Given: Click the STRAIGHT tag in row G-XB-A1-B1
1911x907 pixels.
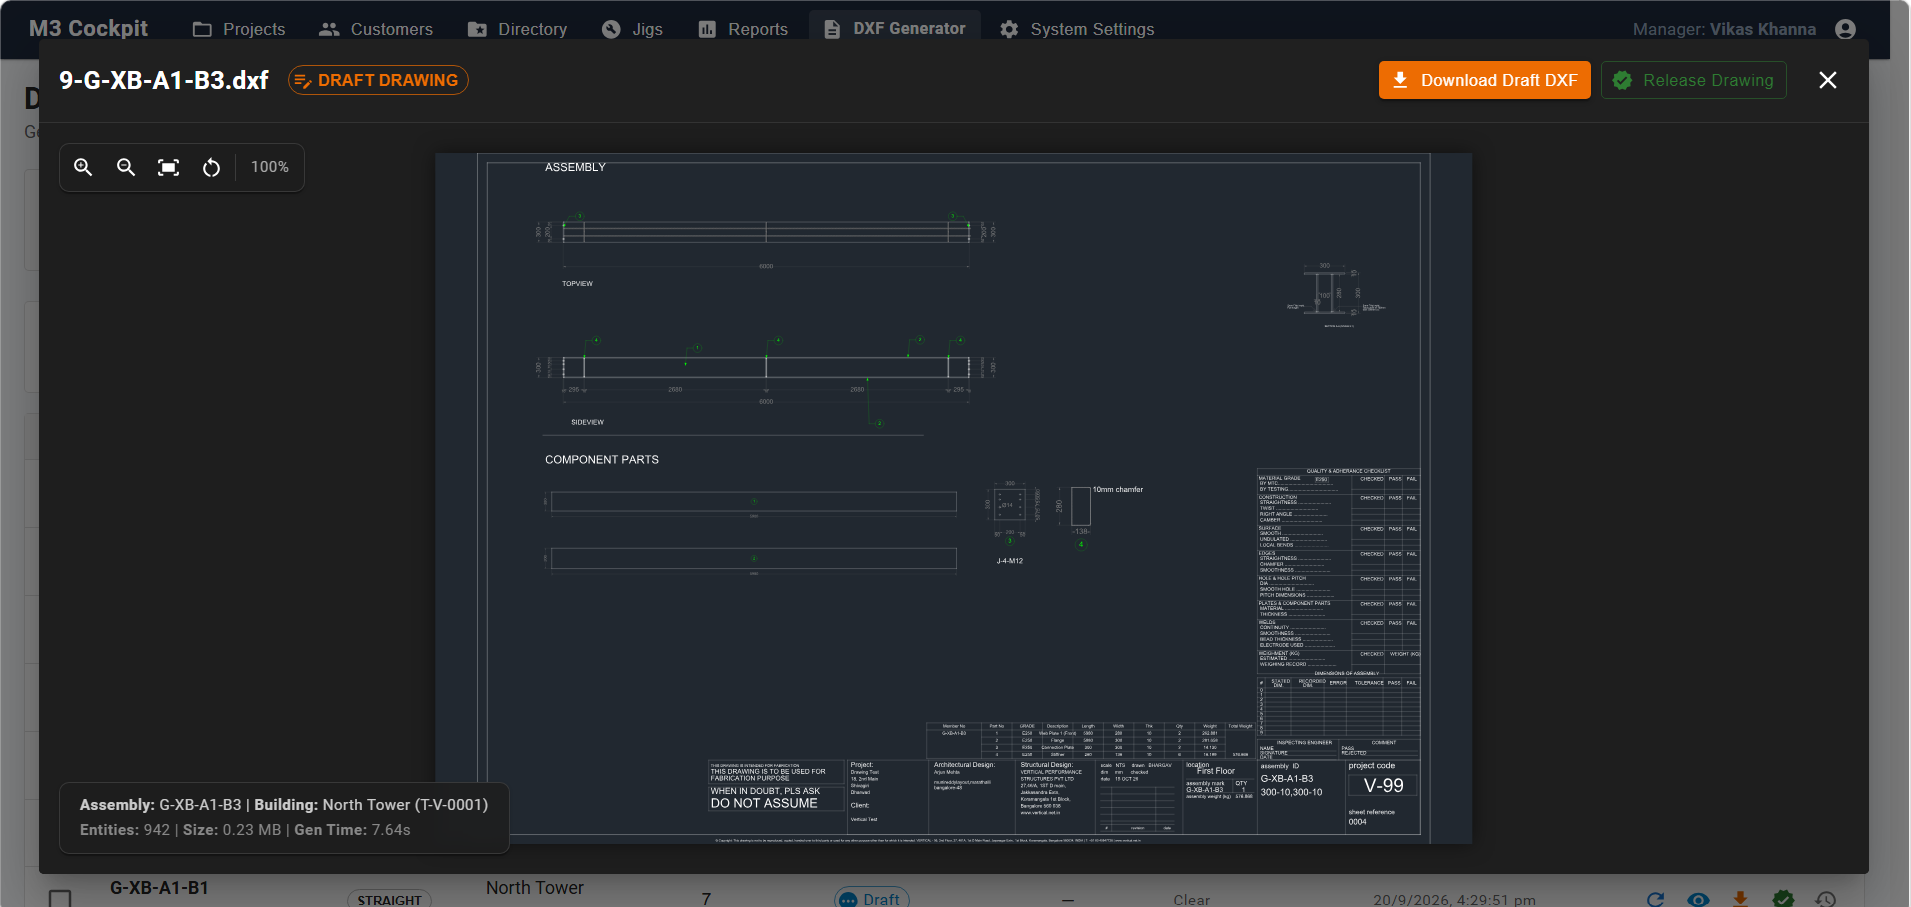Looking at the screenshot, I should [x=389, y=899].
